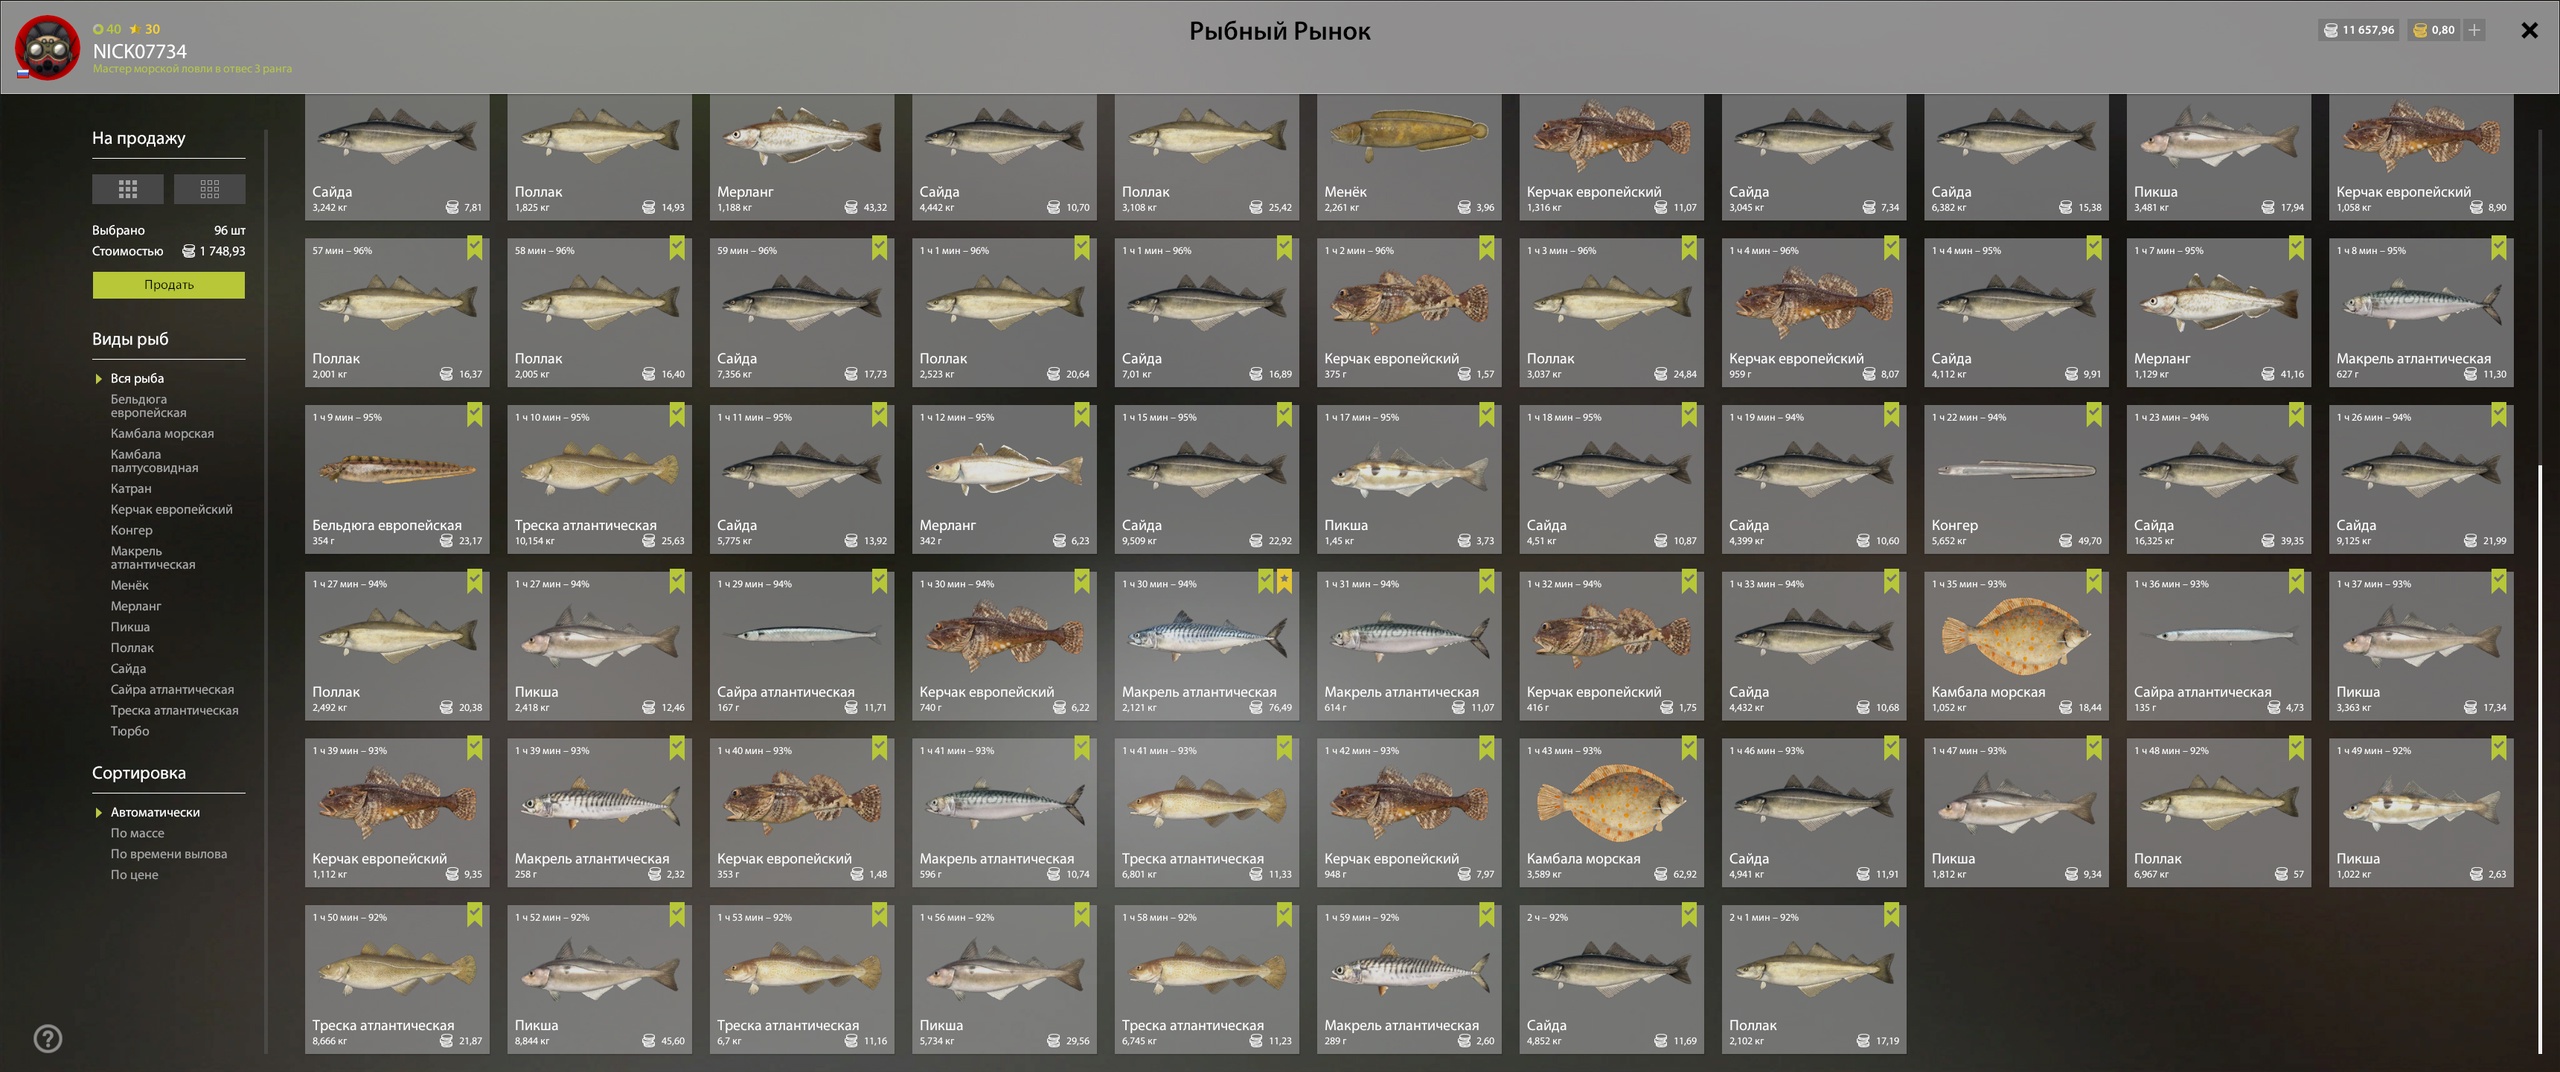Select Поллак 6,967 кг fish card
This screenshot has width=2560, height=1072.
[2218, 812]
